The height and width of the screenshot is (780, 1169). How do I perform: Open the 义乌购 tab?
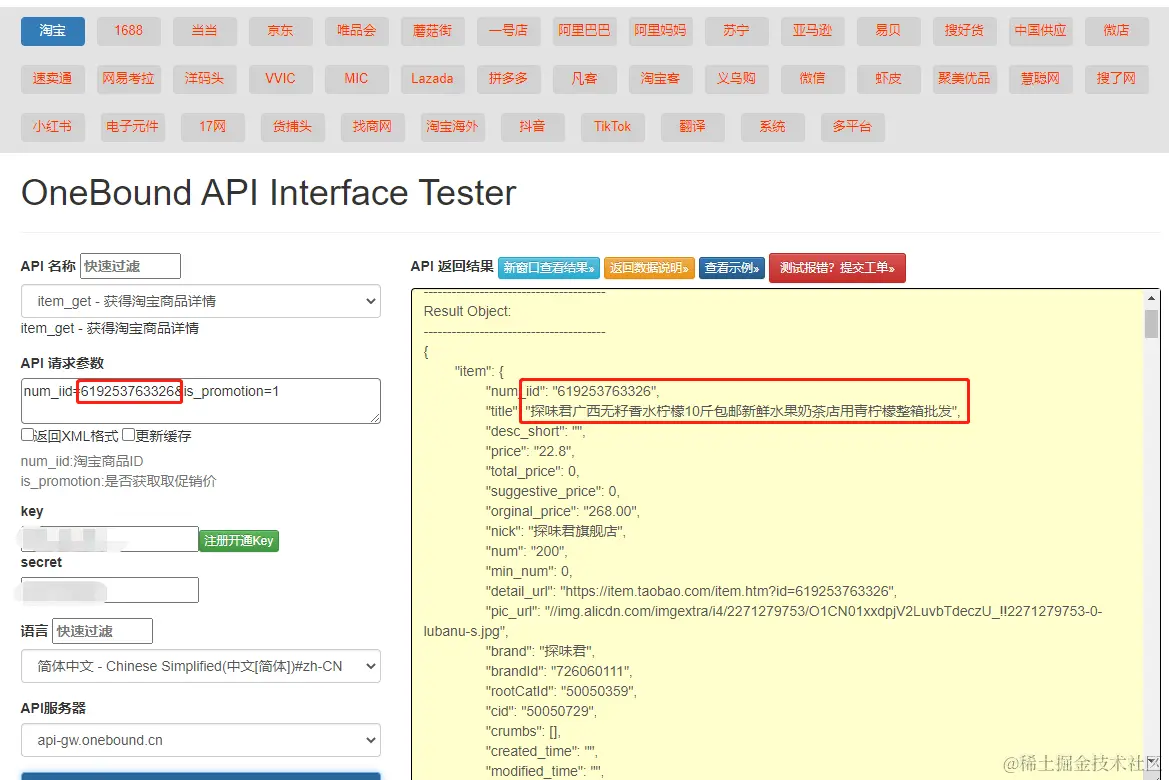[x=736, y=78]
